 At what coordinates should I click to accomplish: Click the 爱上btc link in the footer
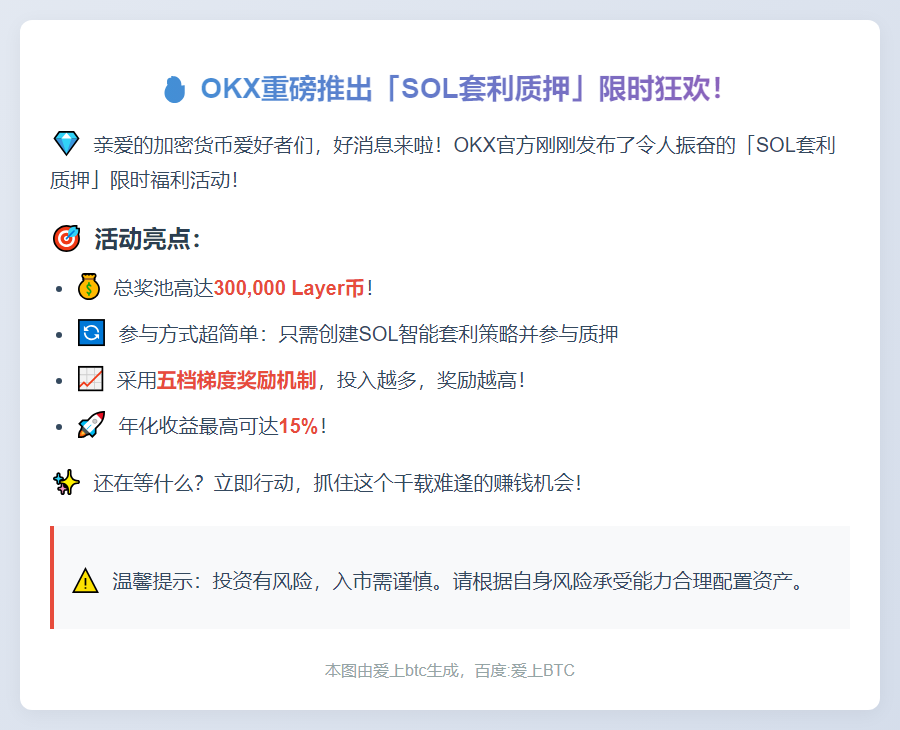398,671
